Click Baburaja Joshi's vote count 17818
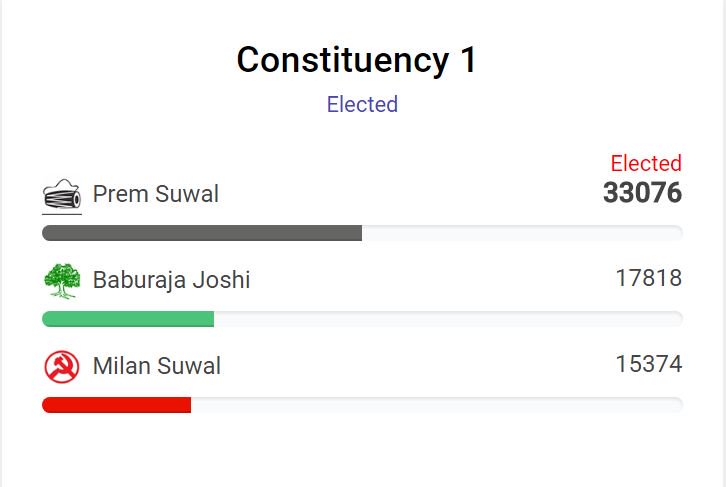Image resolution: width=726 pixels, height=487 pixels. tap(649, 278)
